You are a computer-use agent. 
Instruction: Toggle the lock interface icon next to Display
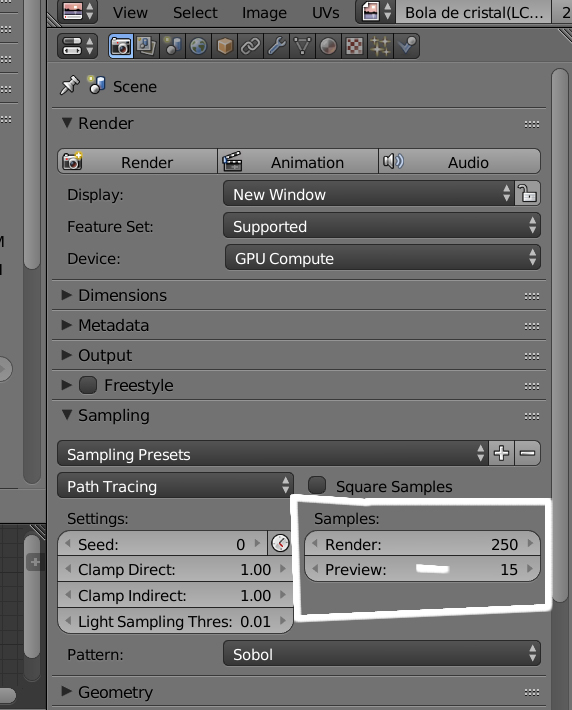tap(528, 194)
